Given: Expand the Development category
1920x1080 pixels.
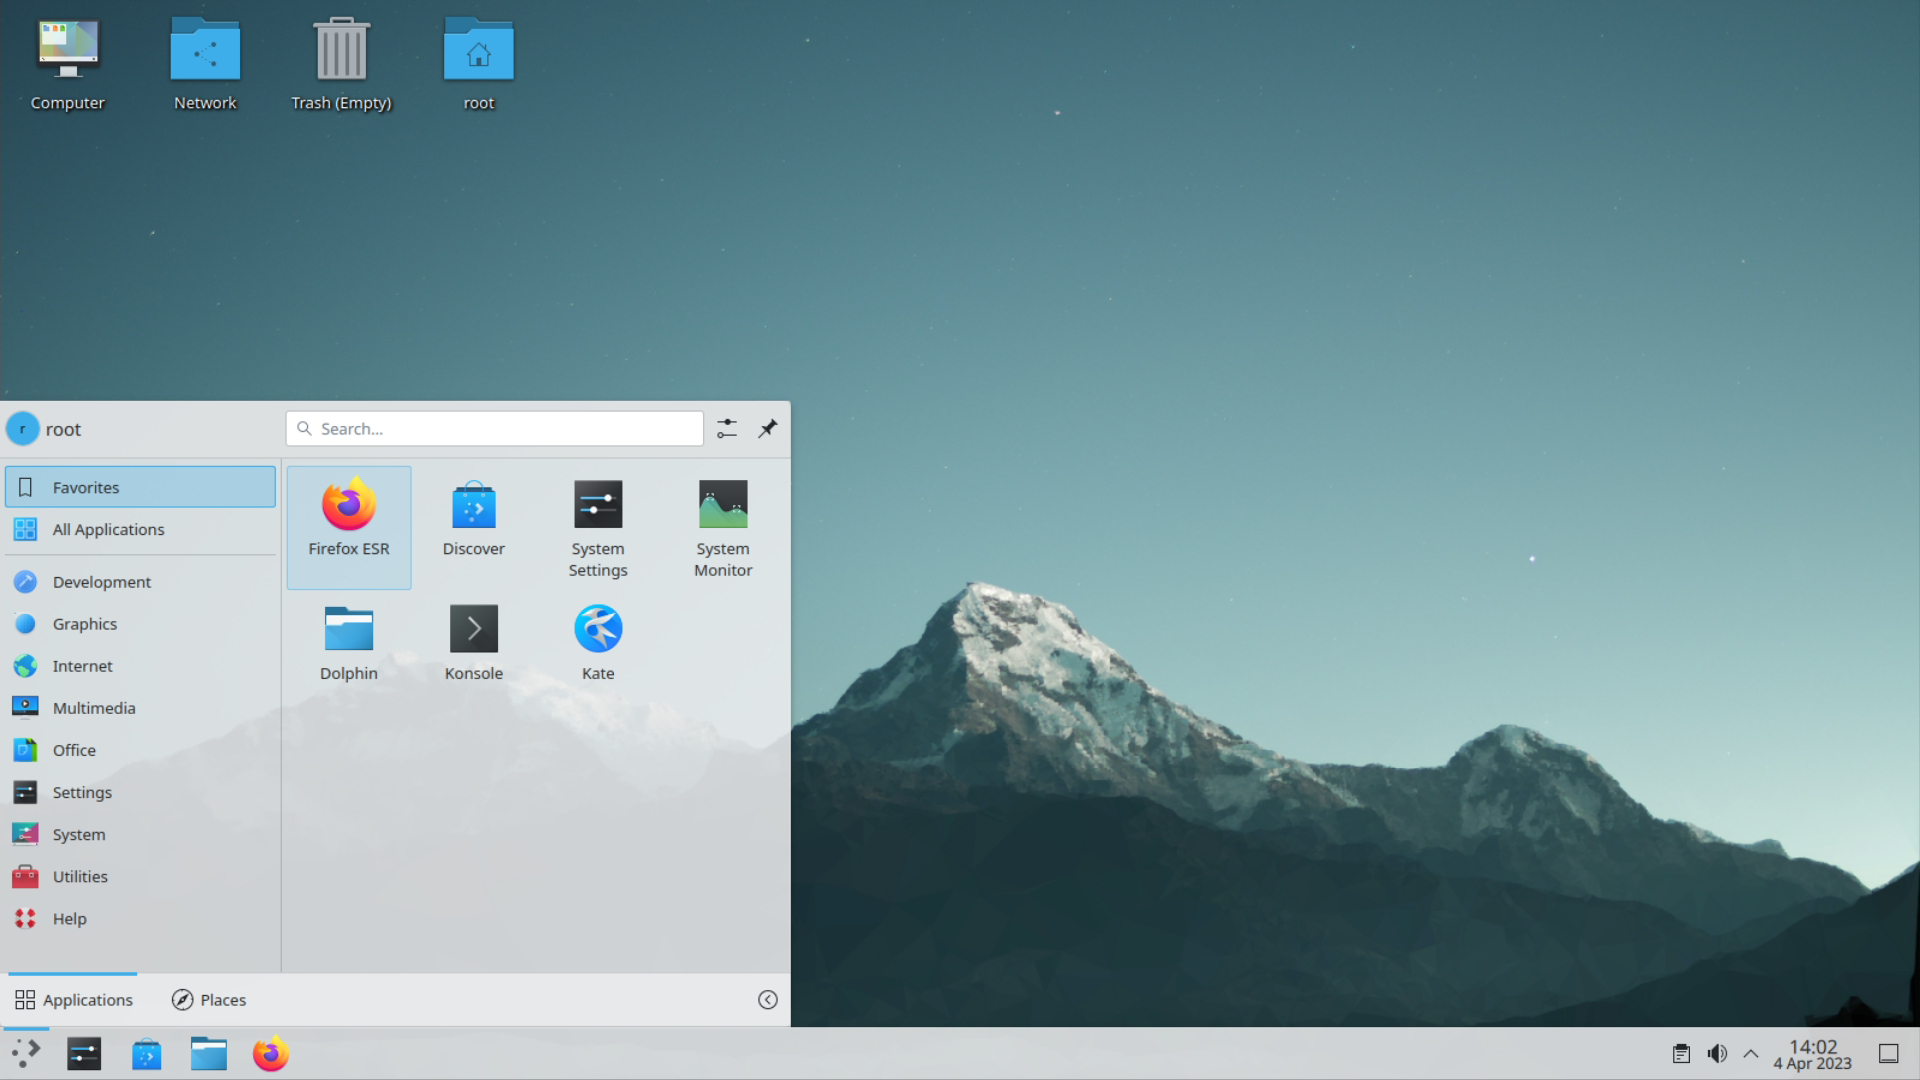Looking at the screenshot, I should click(102, 582).
